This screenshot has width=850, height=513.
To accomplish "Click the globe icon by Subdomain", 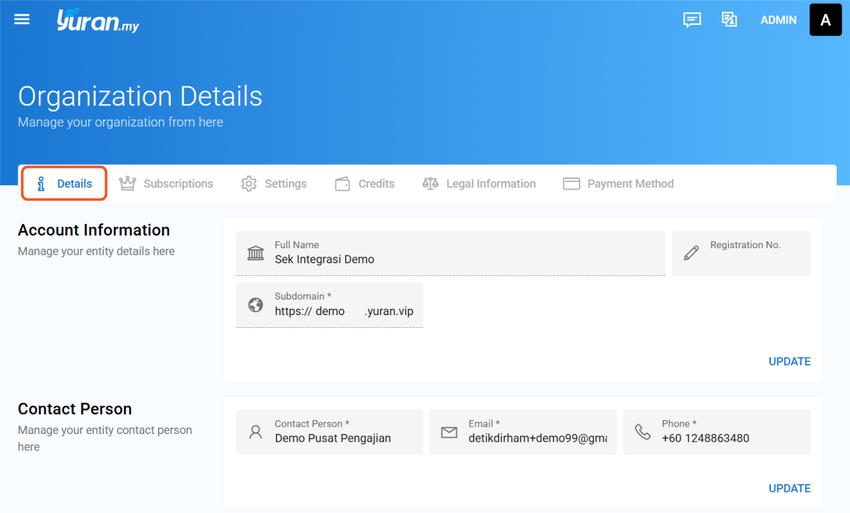I will click(x=255, y=305).
